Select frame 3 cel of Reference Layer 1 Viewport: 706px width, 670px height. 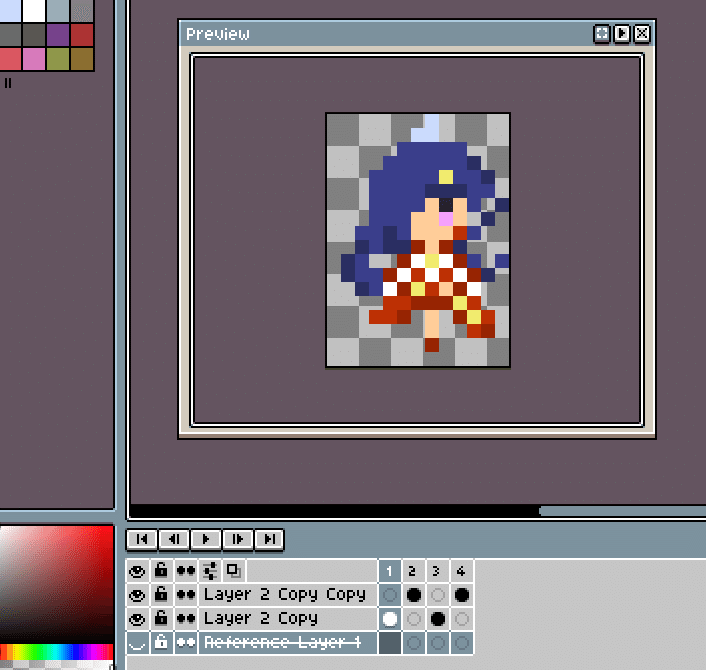point(438,643)
